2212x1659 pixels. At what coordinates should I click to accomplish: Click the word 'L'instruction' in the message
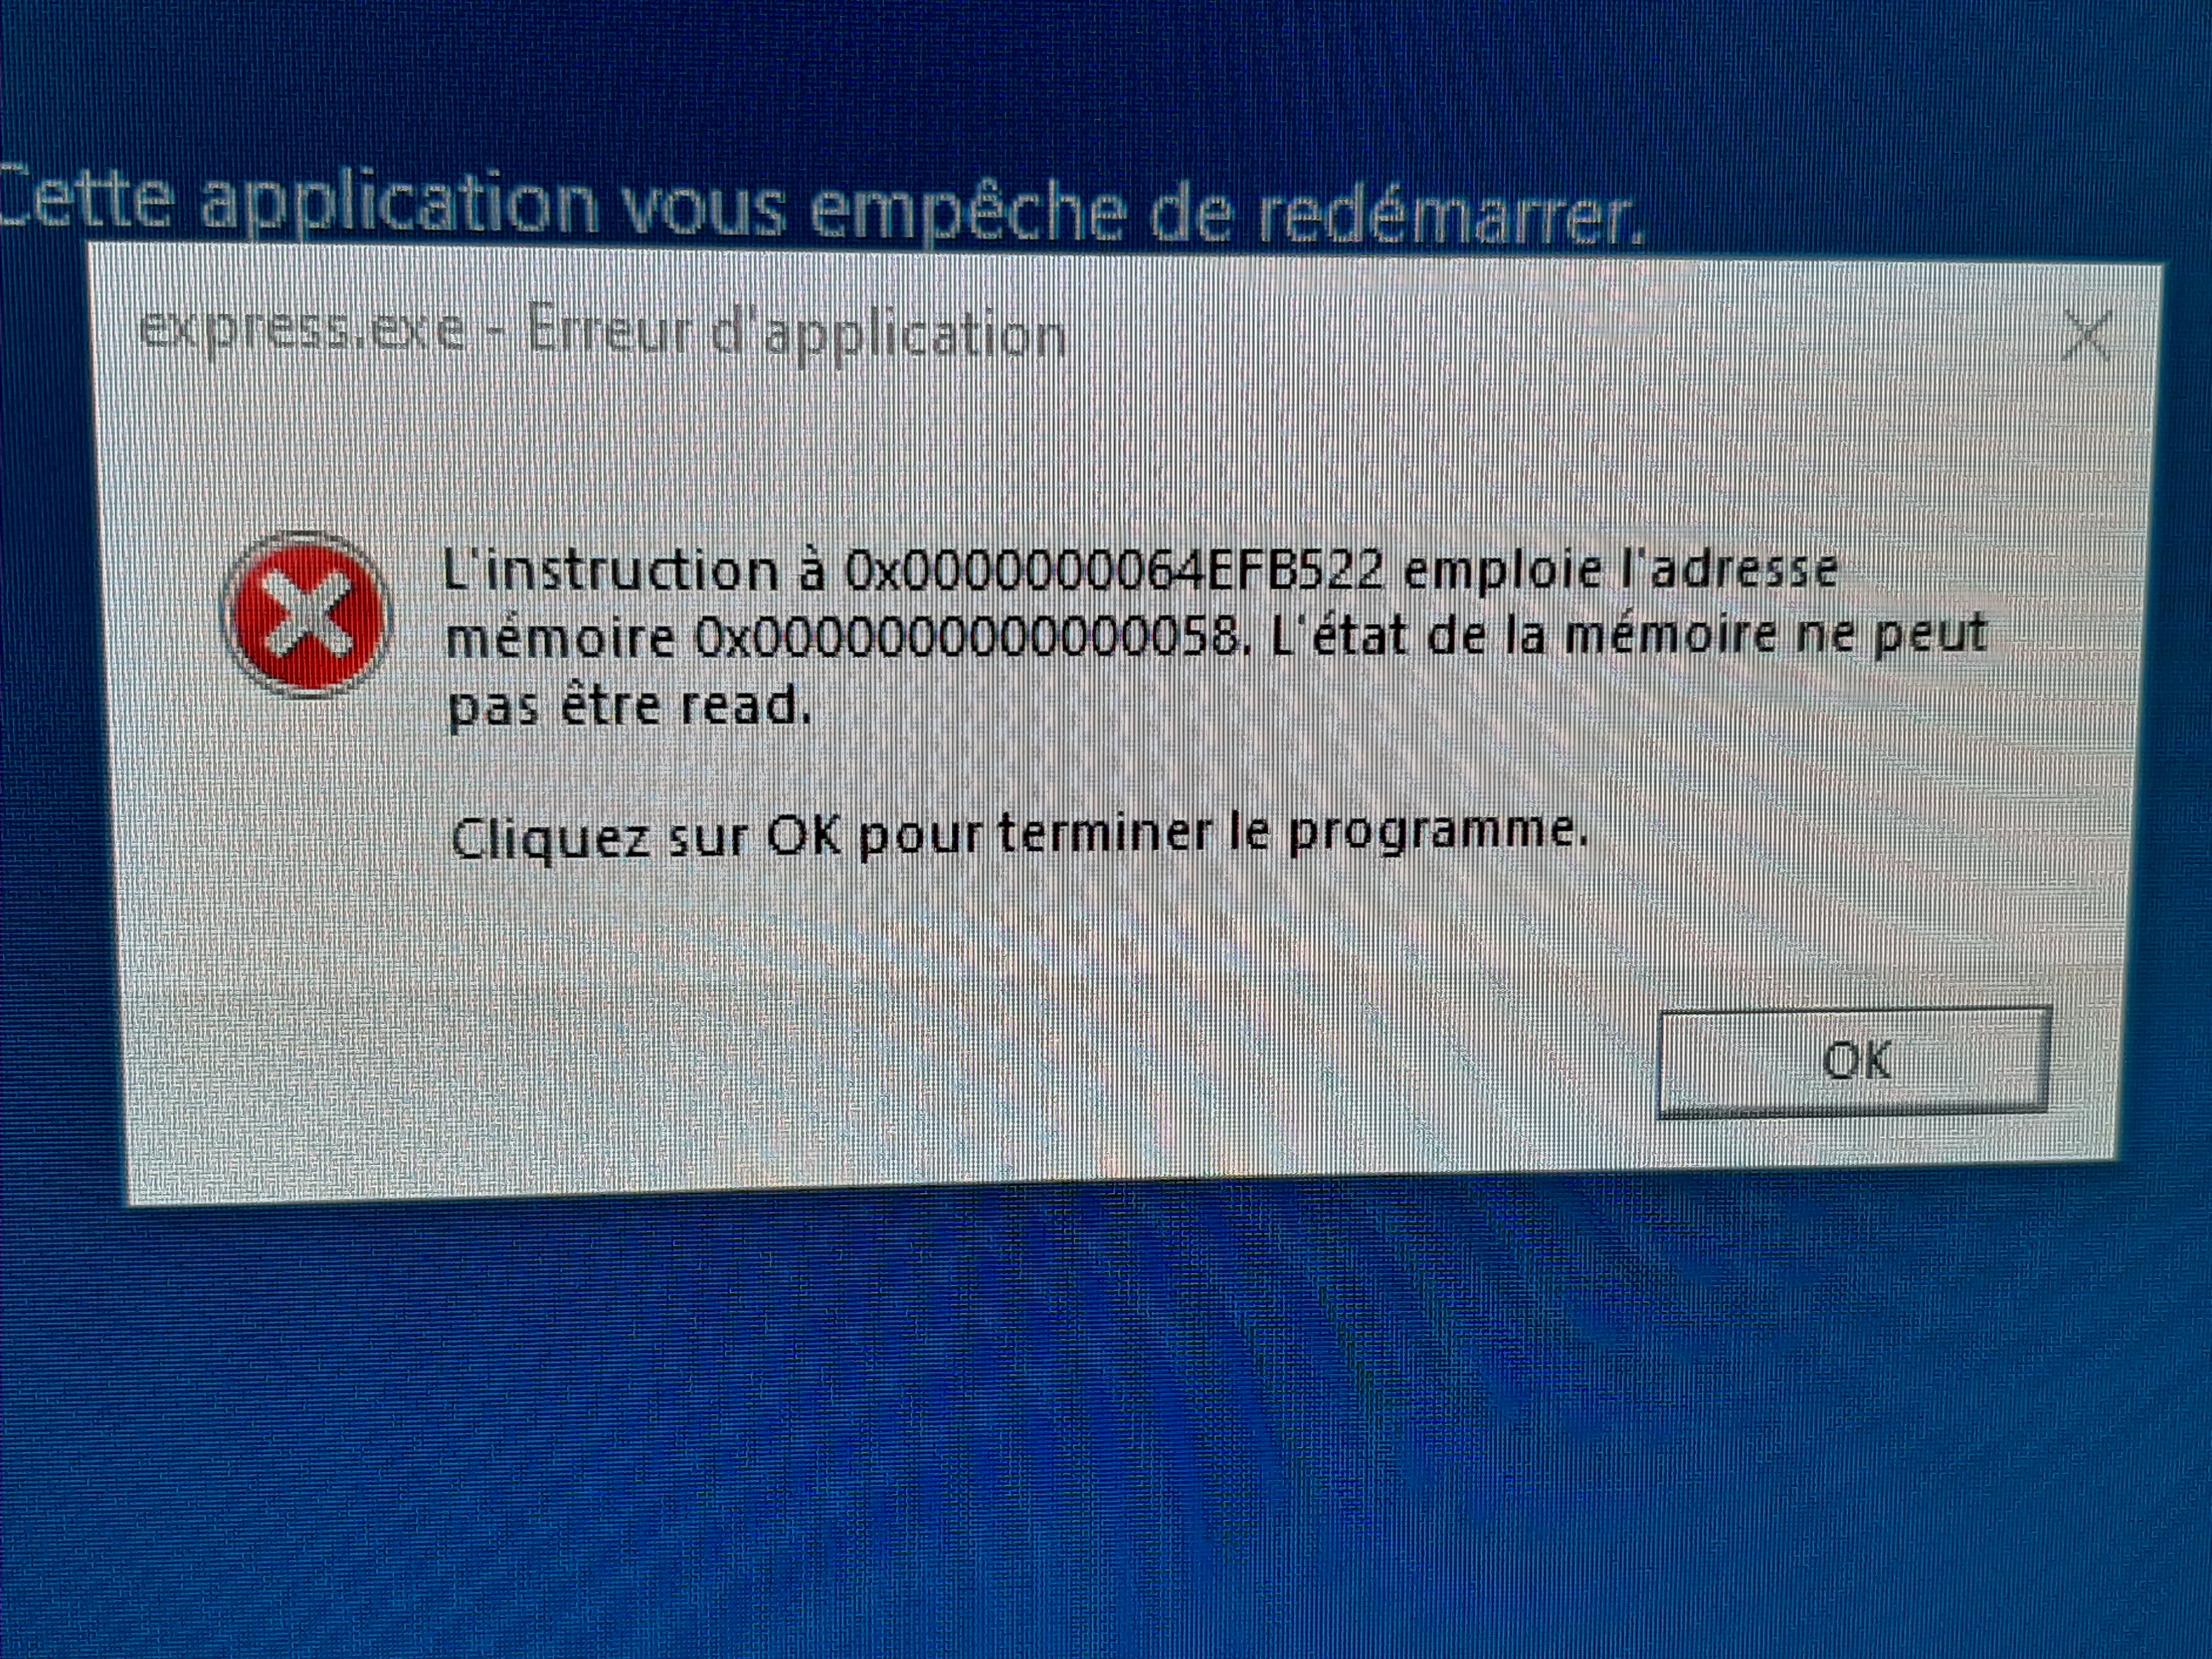610,572
